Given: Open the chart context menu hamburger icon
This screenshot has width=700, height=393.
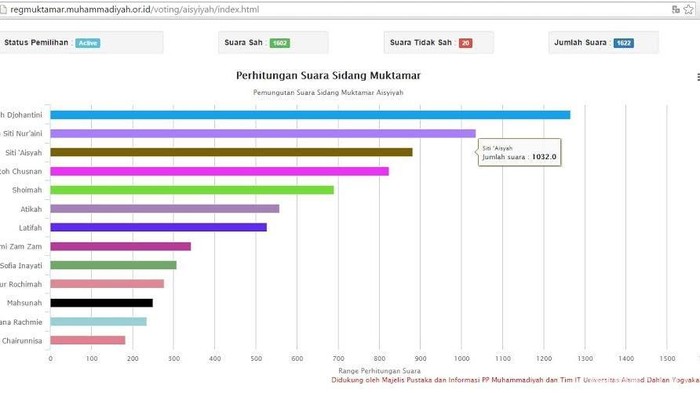Looking at the screenshot, I should point(698,77).
